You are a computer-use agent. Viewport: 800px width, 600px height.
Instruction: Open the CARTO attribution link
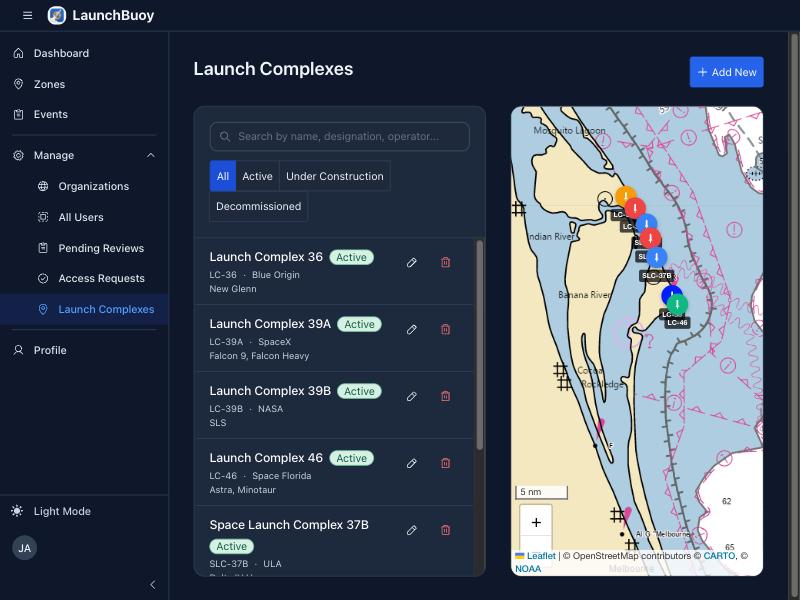click(x=719, y=556)
